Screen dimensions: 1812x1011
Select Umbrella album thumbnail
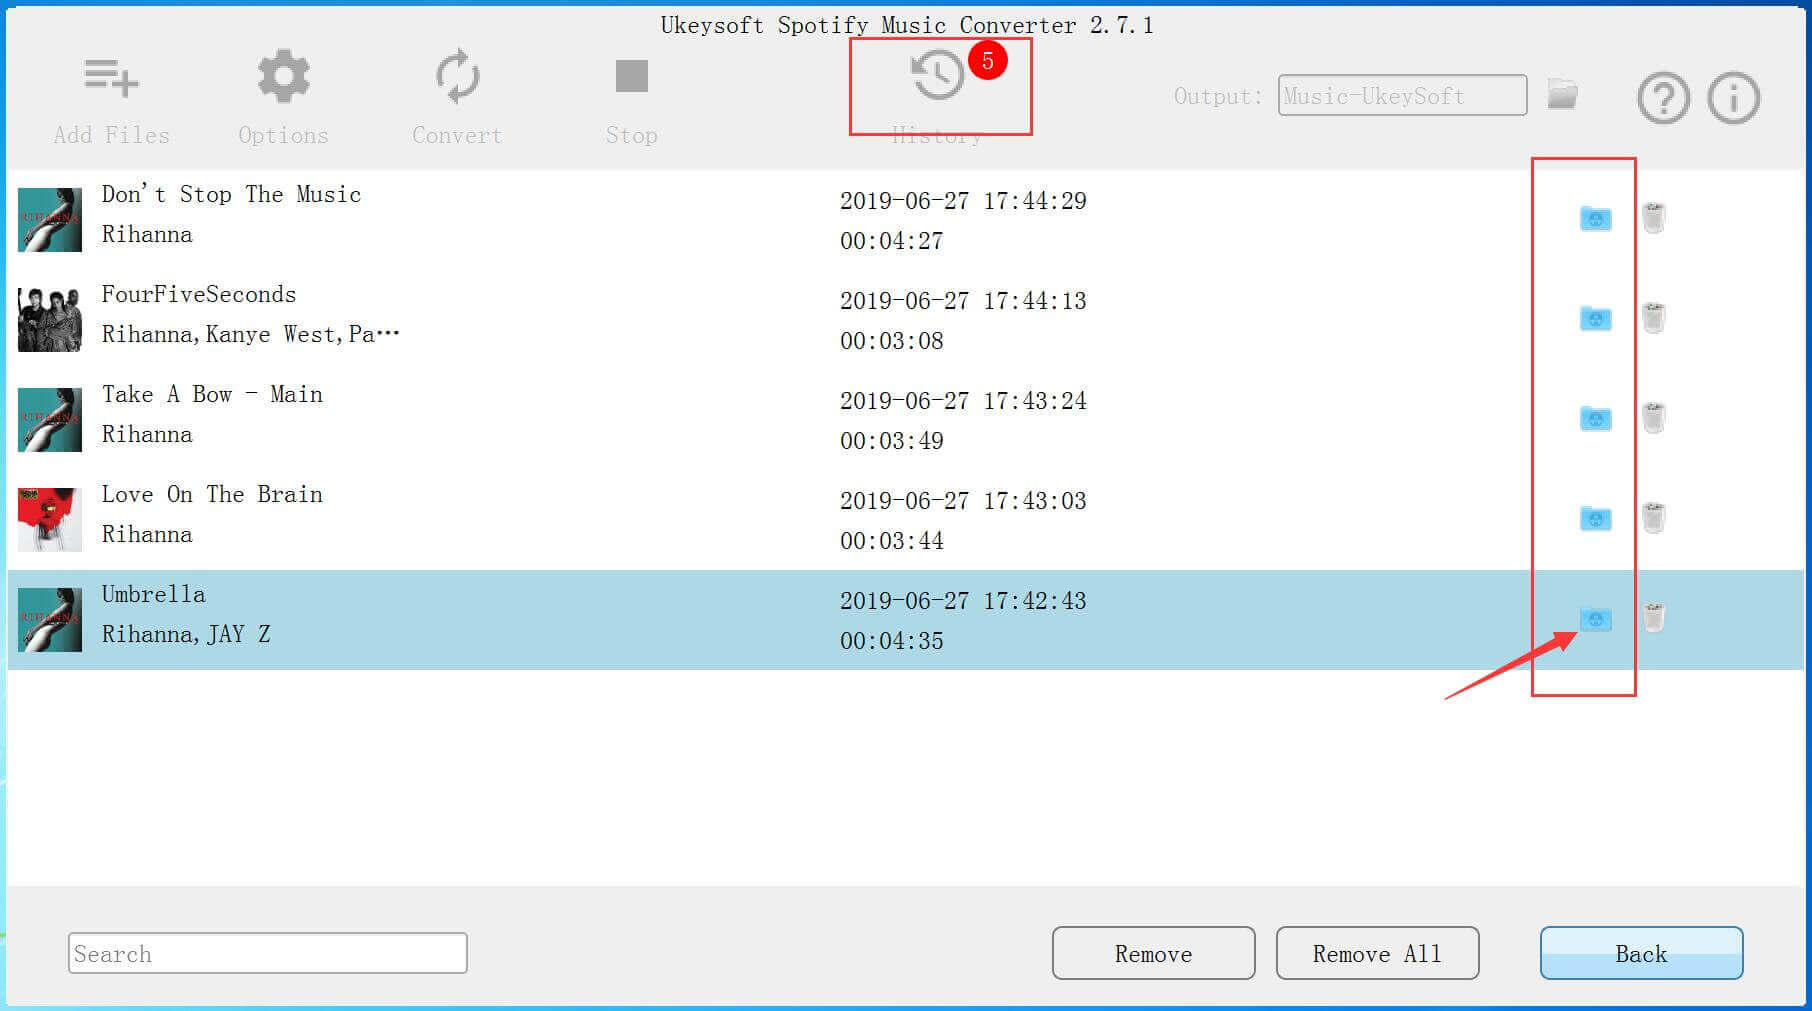tap(50, 619)
